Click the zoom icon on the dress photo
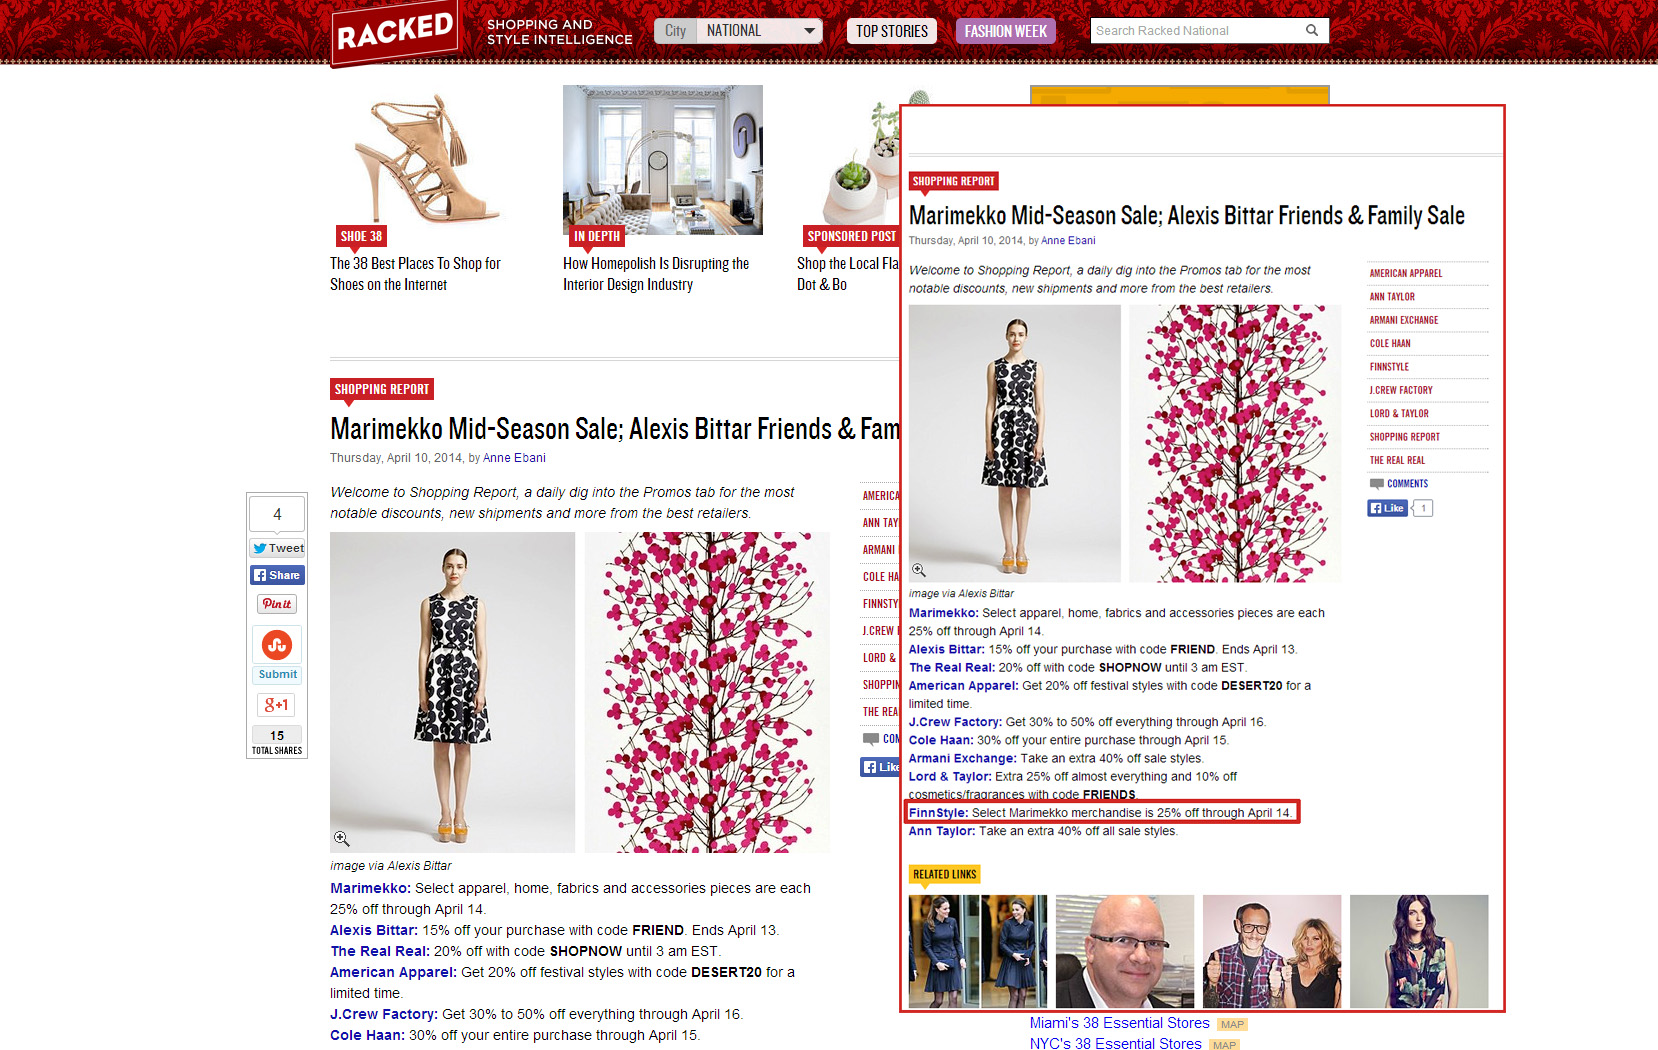This screenshot has height=1050, width=1658. click(341, 838)
